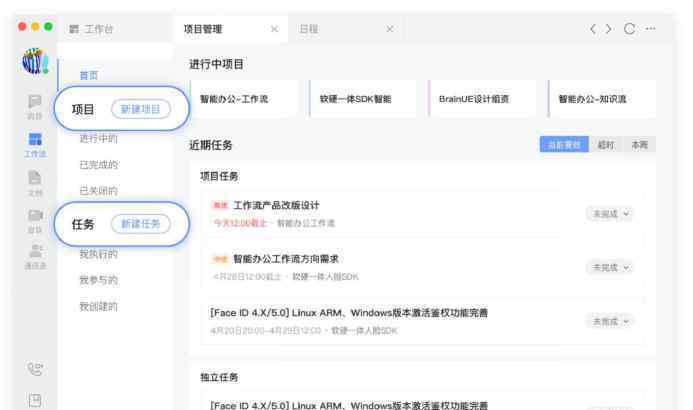The image size is (693, 410).
Task: Select the blue highlighted filter beside 超时
Action: click(x=564, y=144)
